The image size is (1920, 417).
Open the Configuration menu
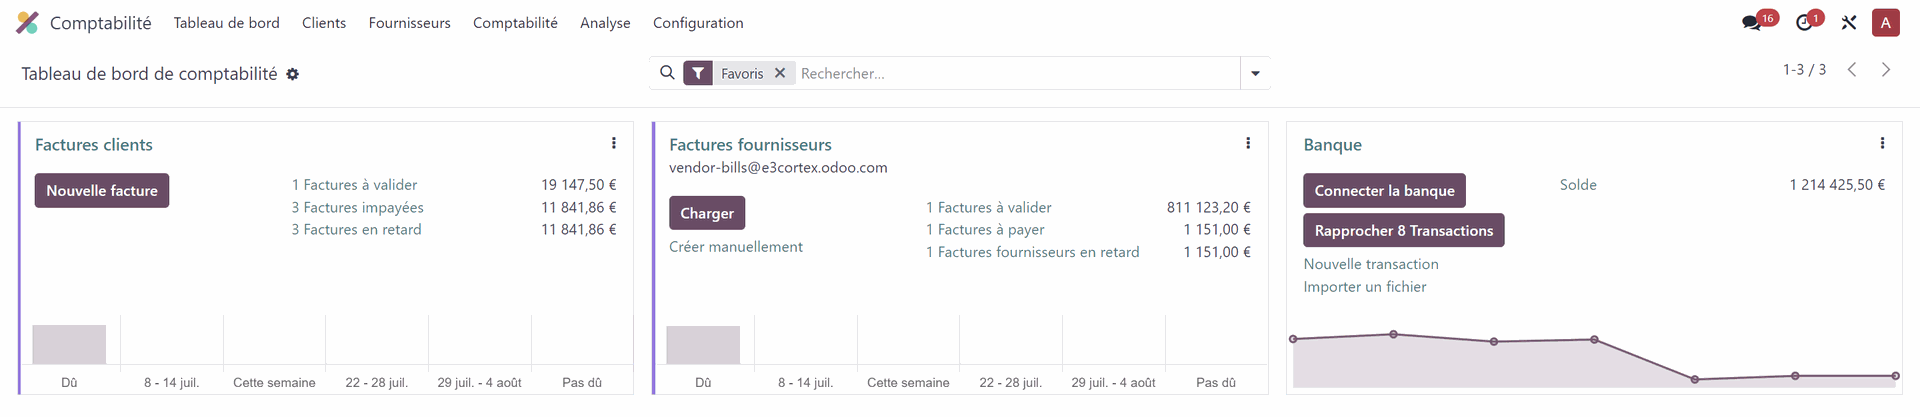[x=698, y=23]
